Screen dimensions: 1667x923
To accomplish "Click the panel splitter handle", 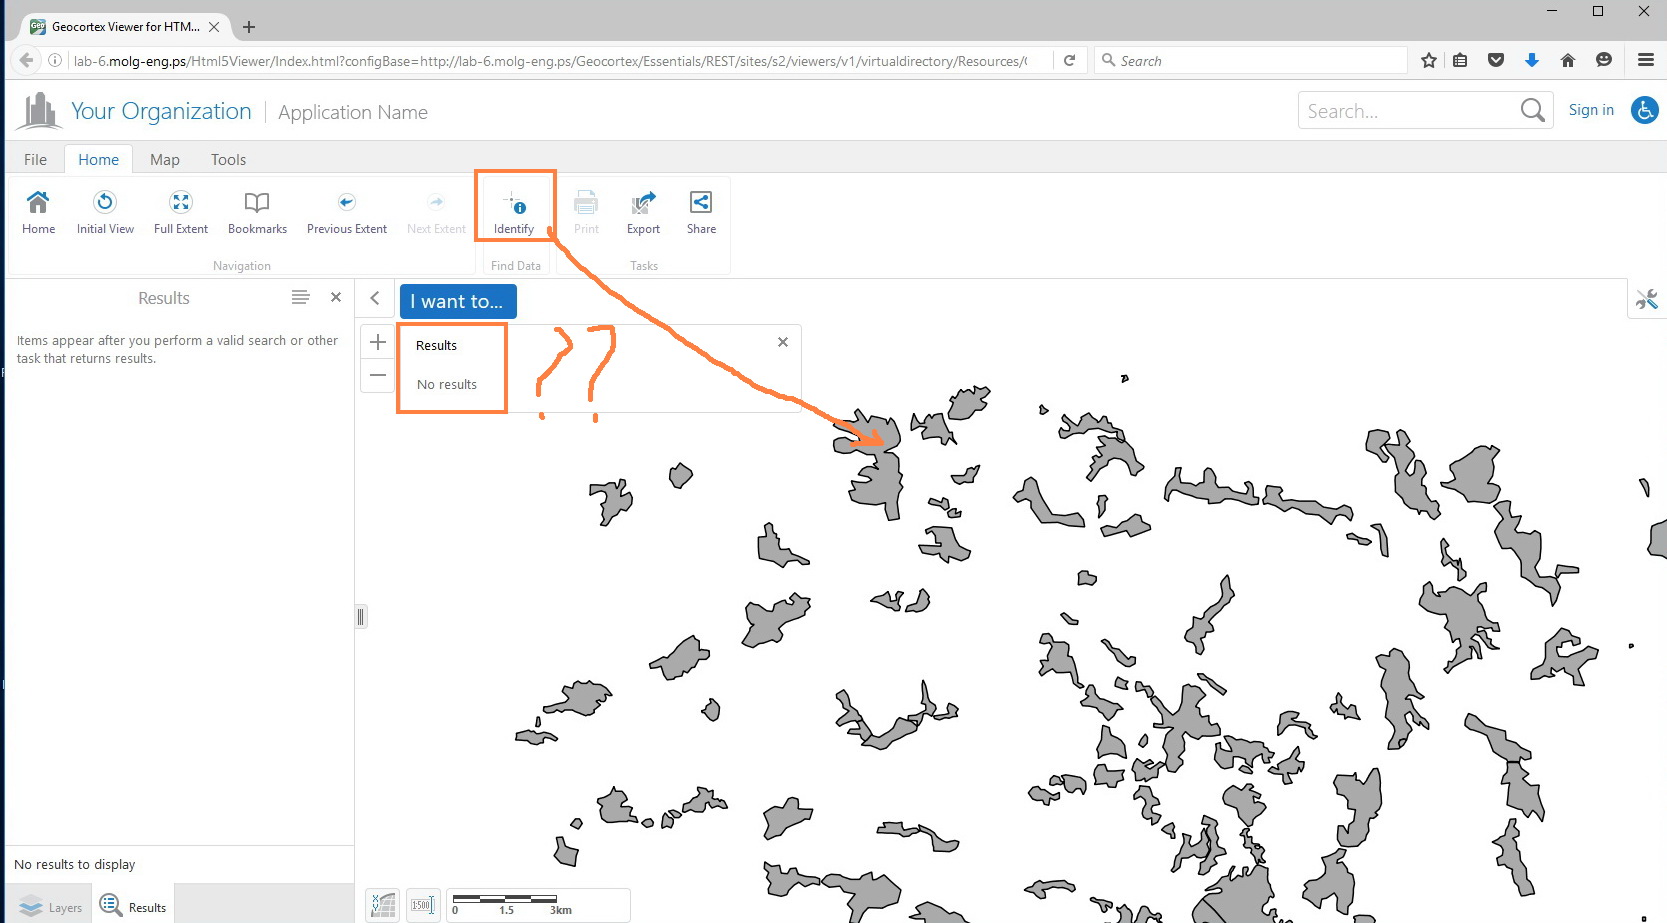I will tap(360, 616).
